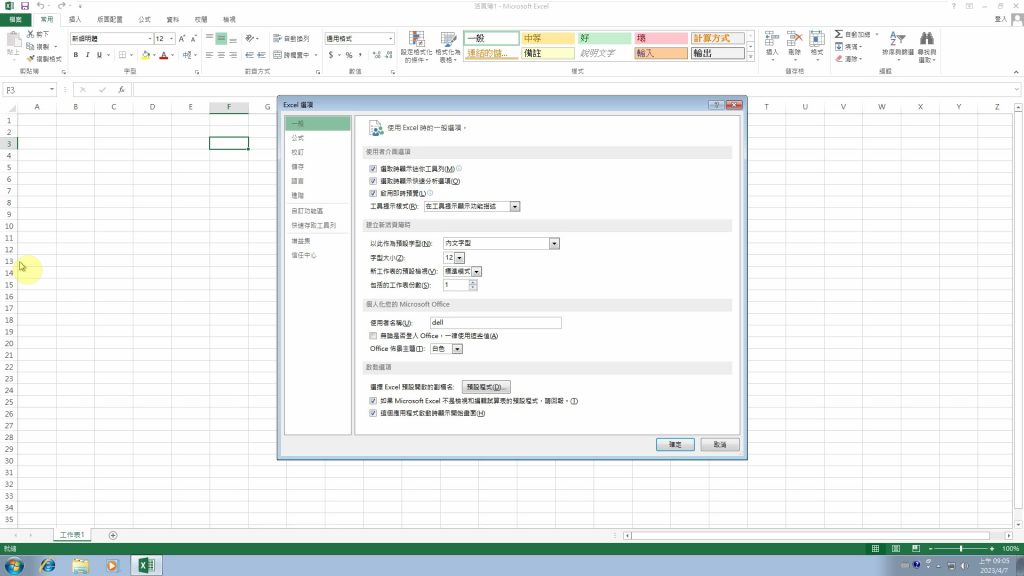The image size is (1024, 576).
Task: Click the Default Programs (D)... button
Action: click(485, 387)
